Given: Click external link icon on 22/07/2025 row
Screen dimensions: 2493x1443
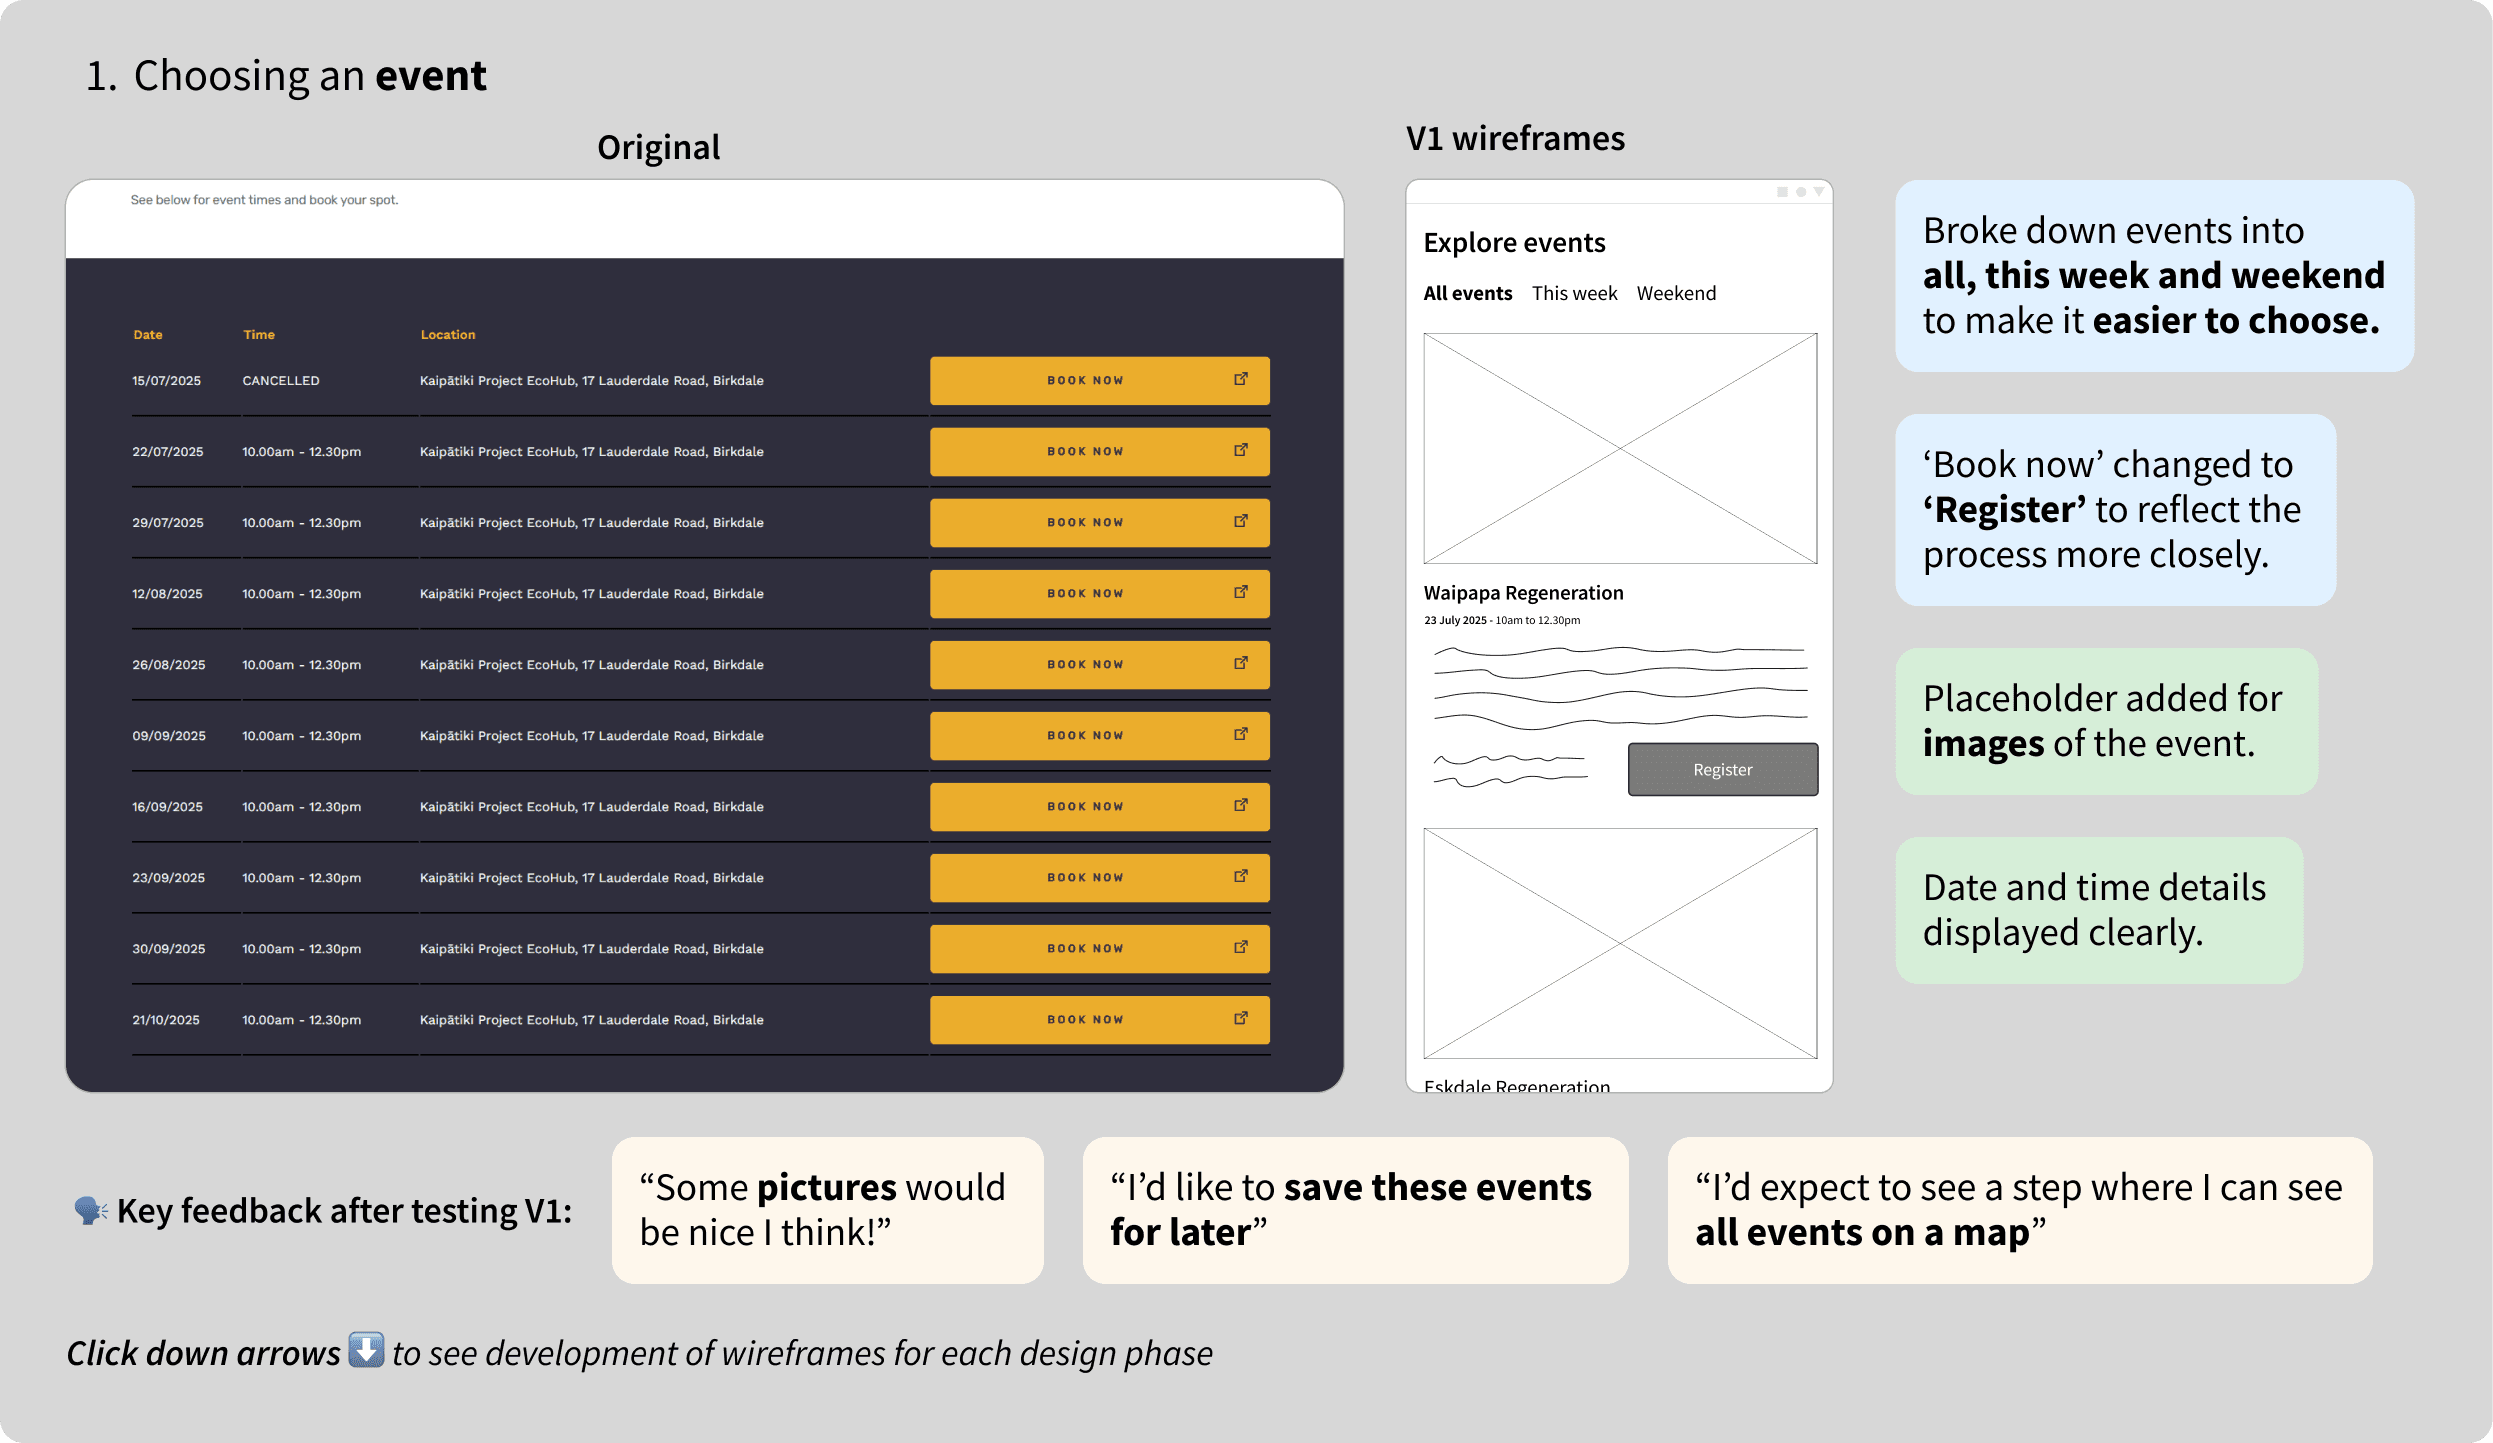Looking at the screenshot, I should 1241,450.
